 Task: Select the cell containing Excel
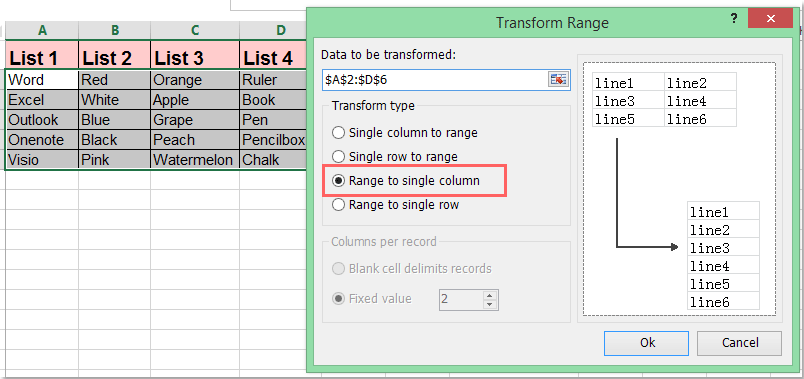tap(42, 99)
